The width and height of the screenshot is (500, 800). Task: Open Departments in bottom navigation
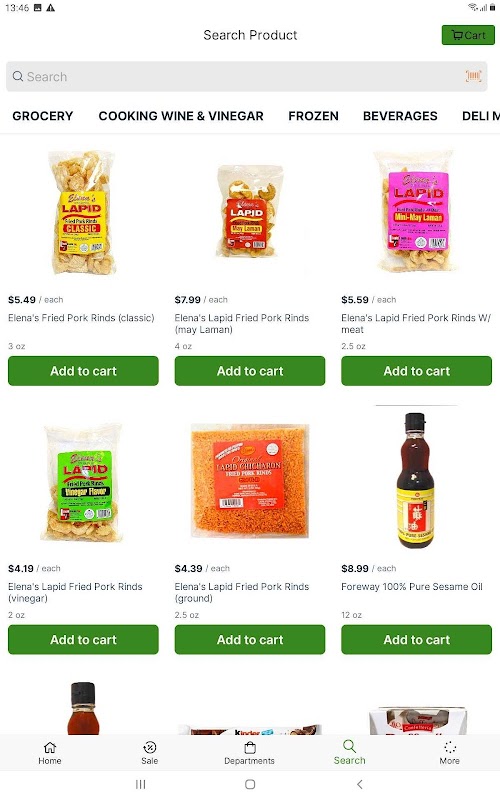coord(249,753)
